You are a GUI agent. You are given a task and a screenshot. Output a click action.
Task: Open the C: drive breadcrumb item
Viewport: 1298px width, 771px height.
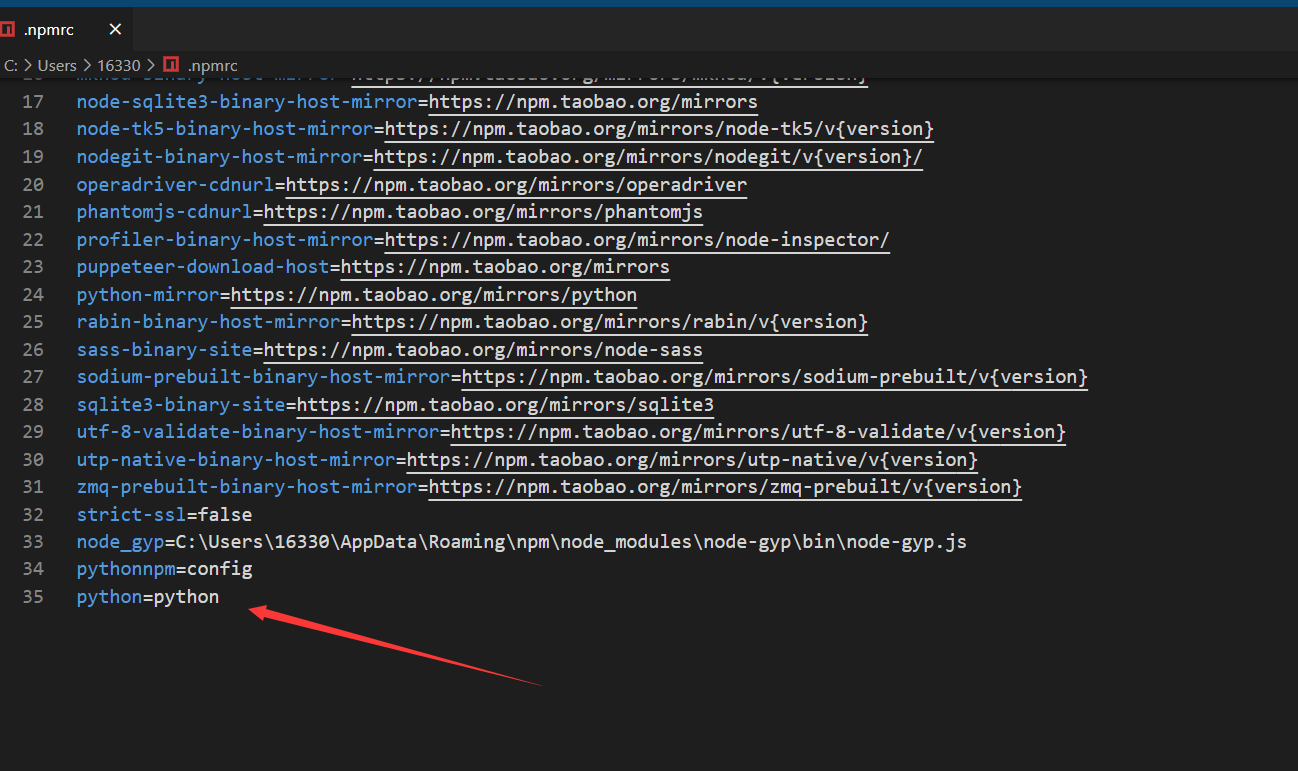(10, 65)
